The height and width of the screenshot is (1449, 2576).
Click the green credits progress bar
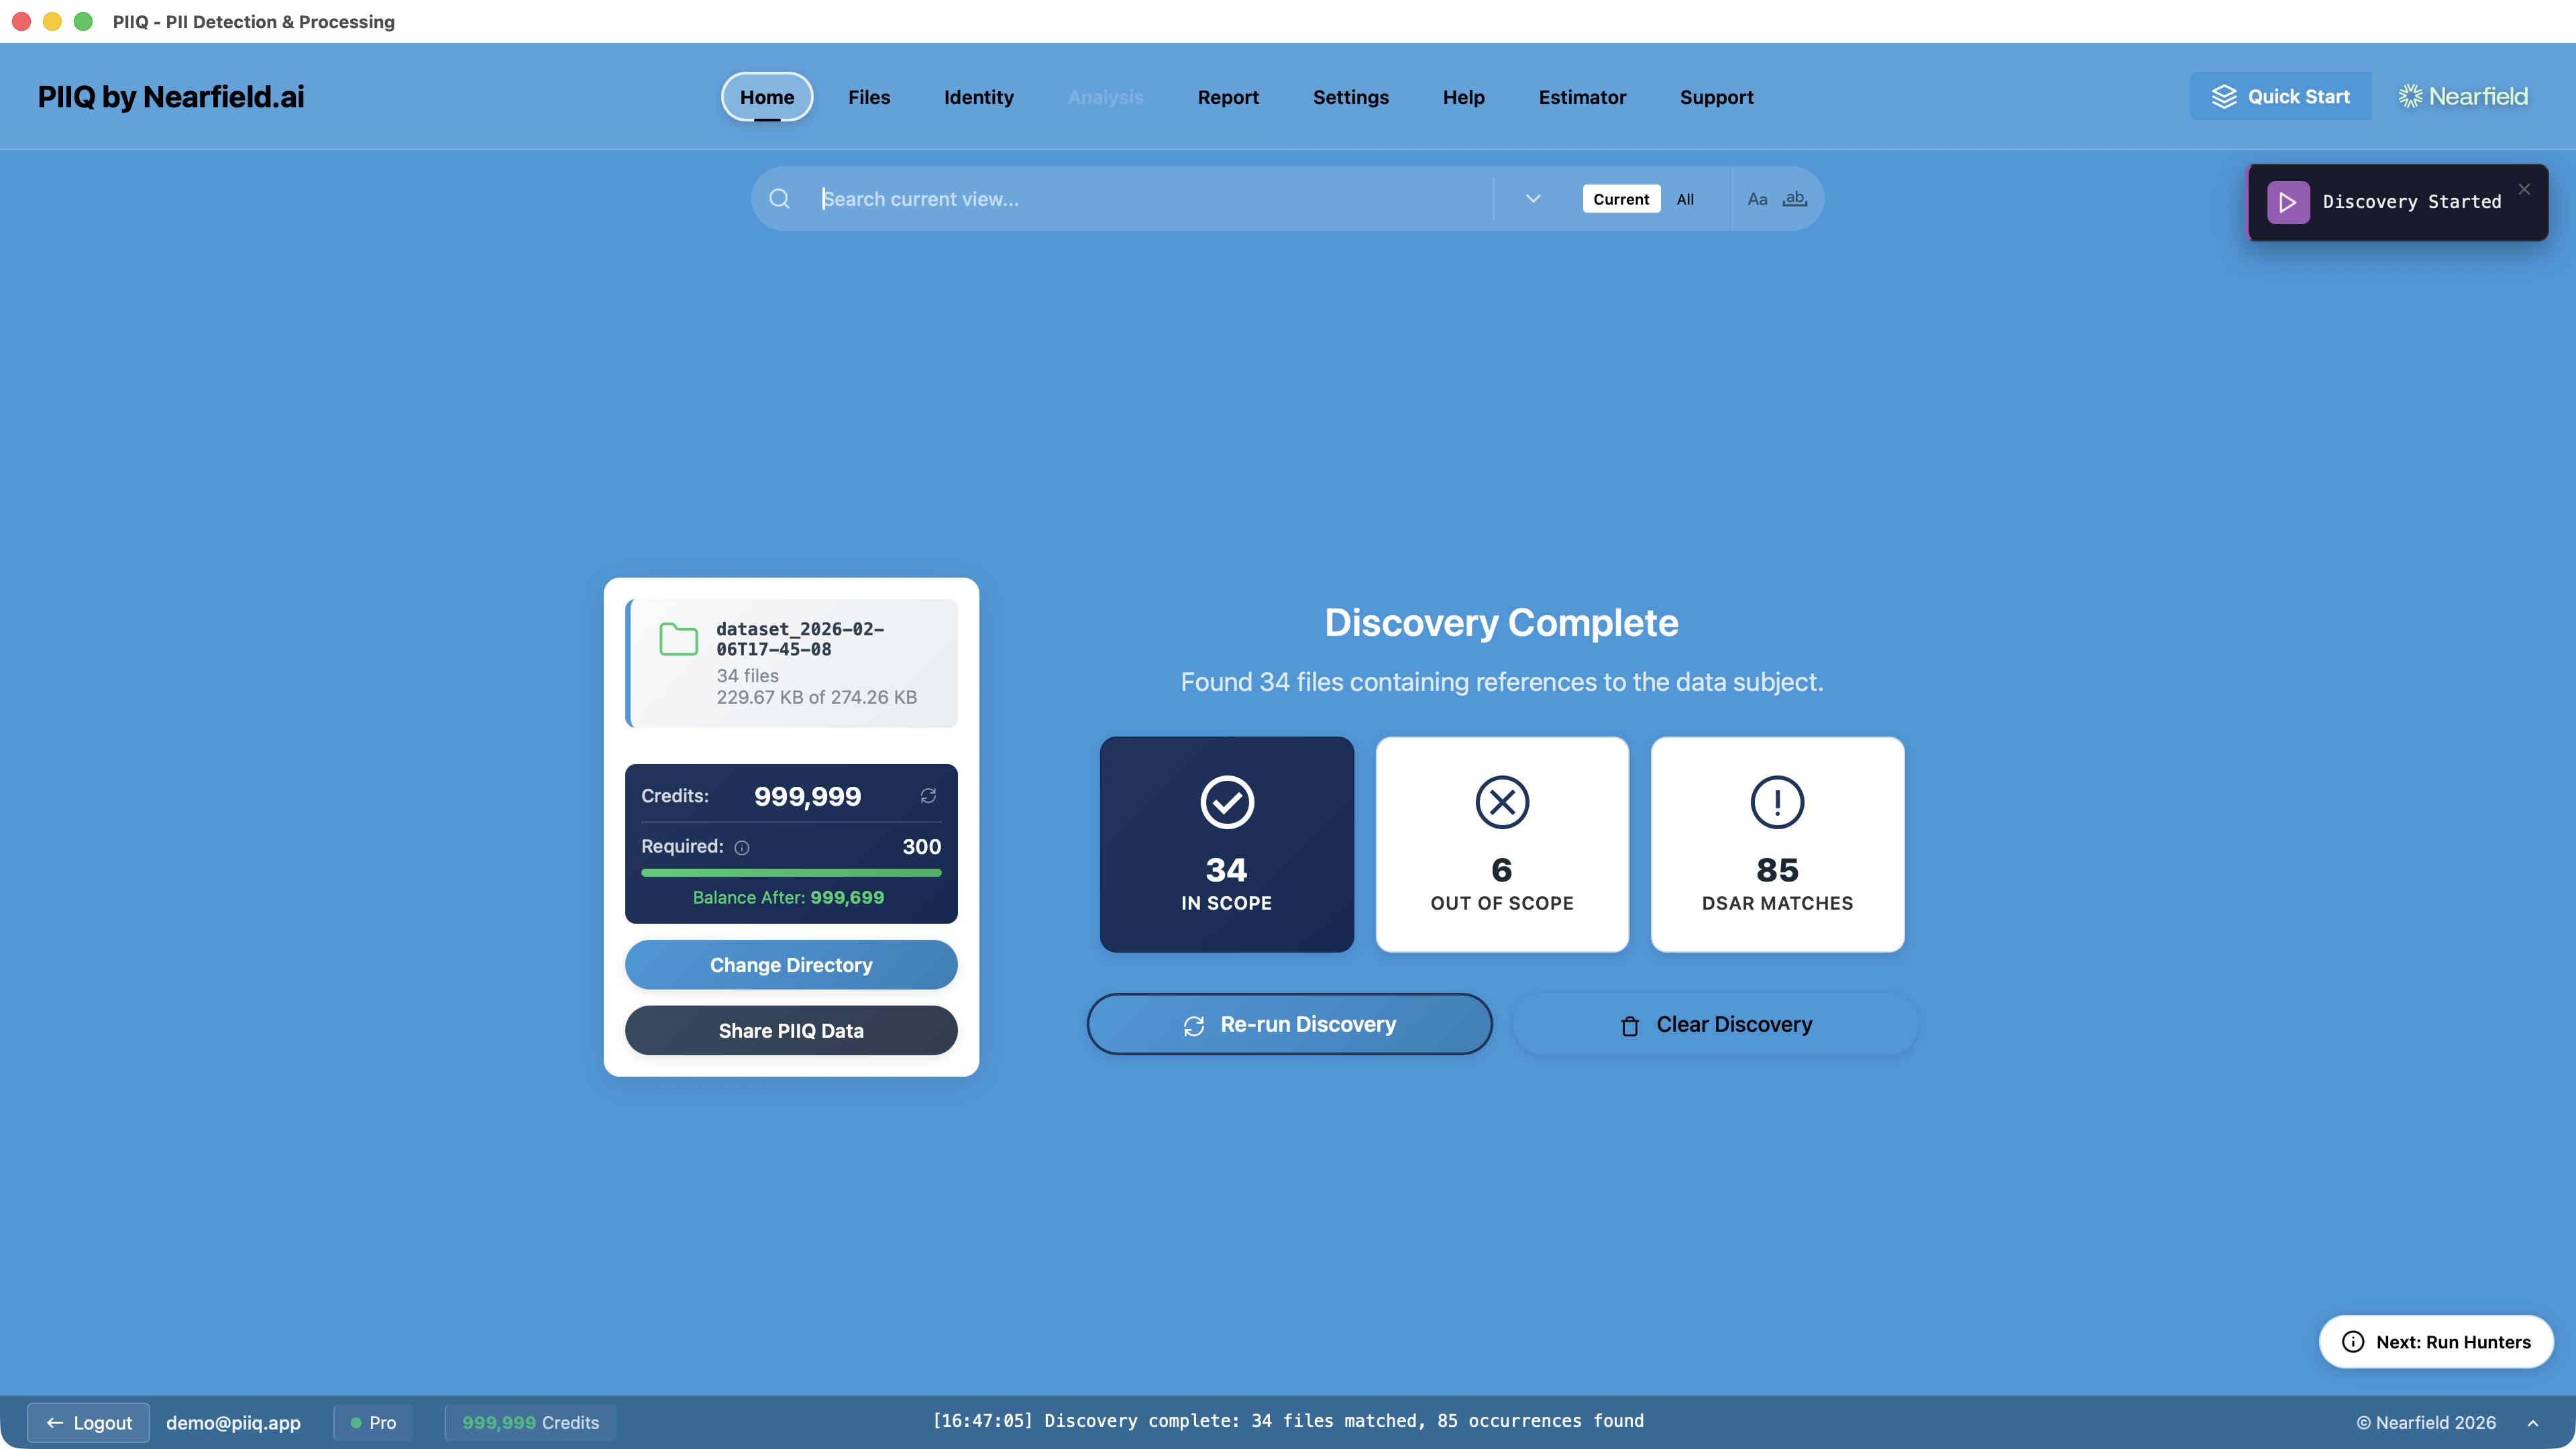790,872
